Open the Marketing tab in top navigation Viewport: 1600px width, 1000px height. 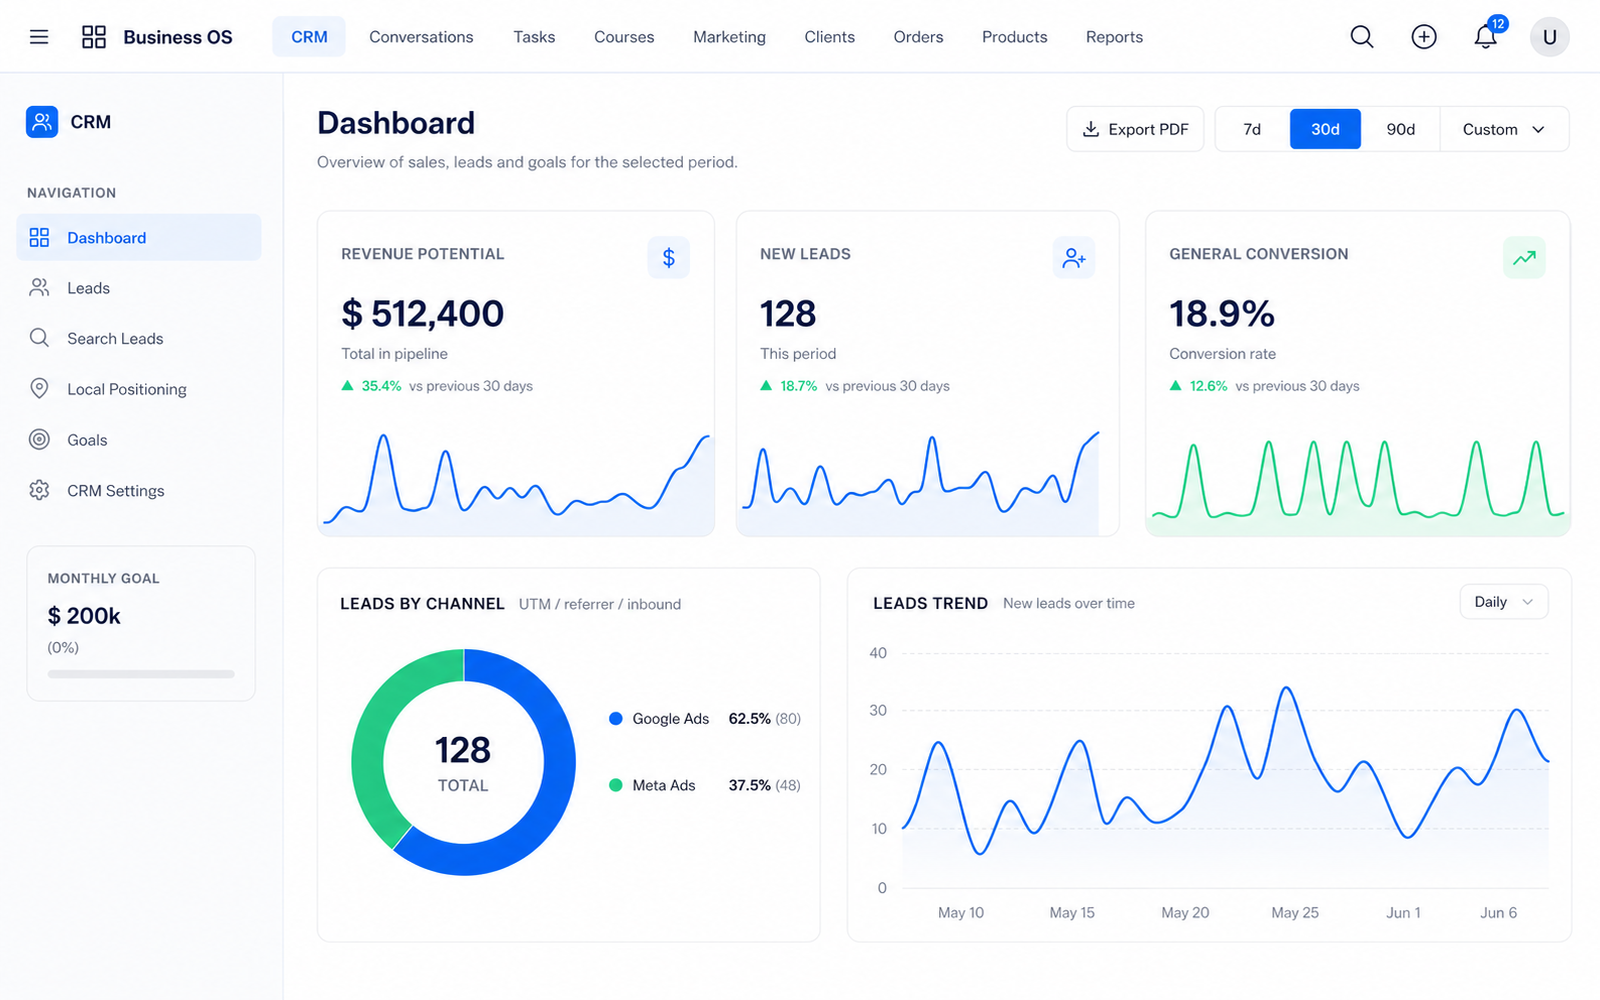(729, 37)
